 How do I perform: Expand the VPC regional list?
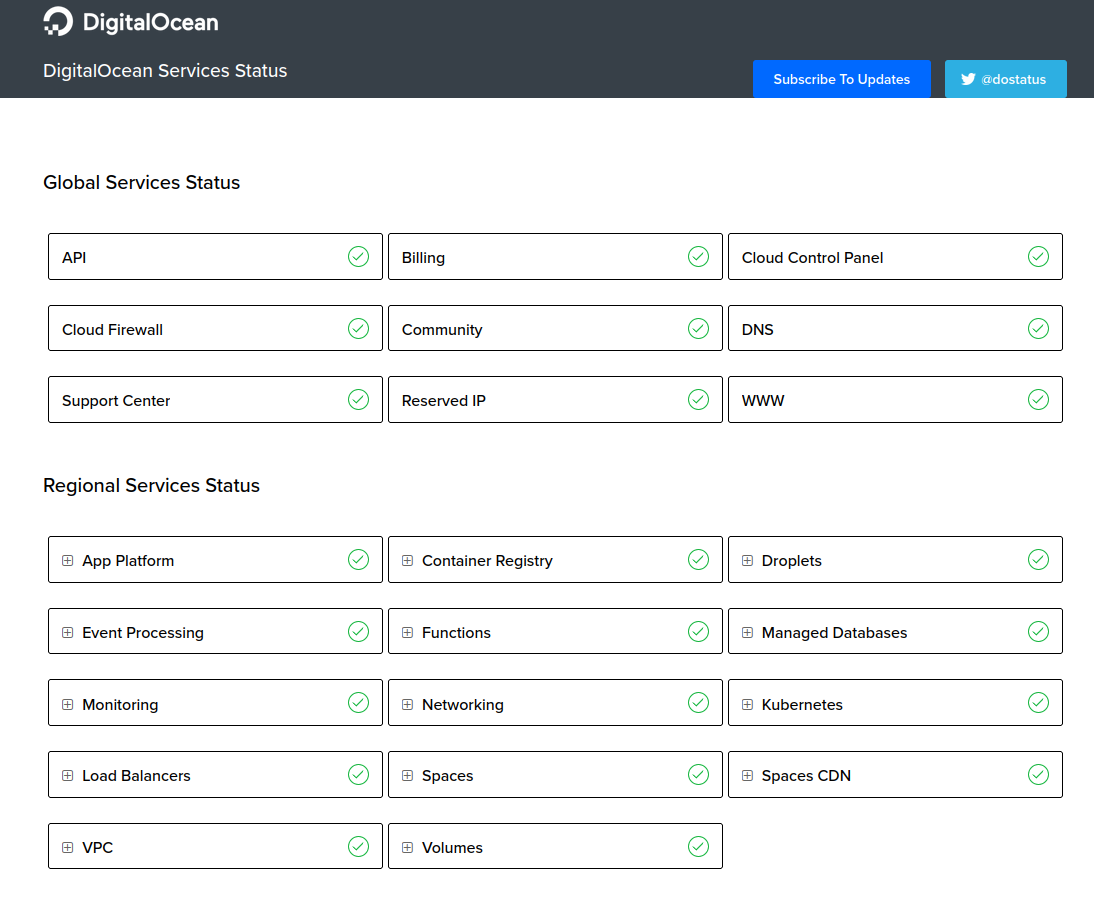pos(68,847)
